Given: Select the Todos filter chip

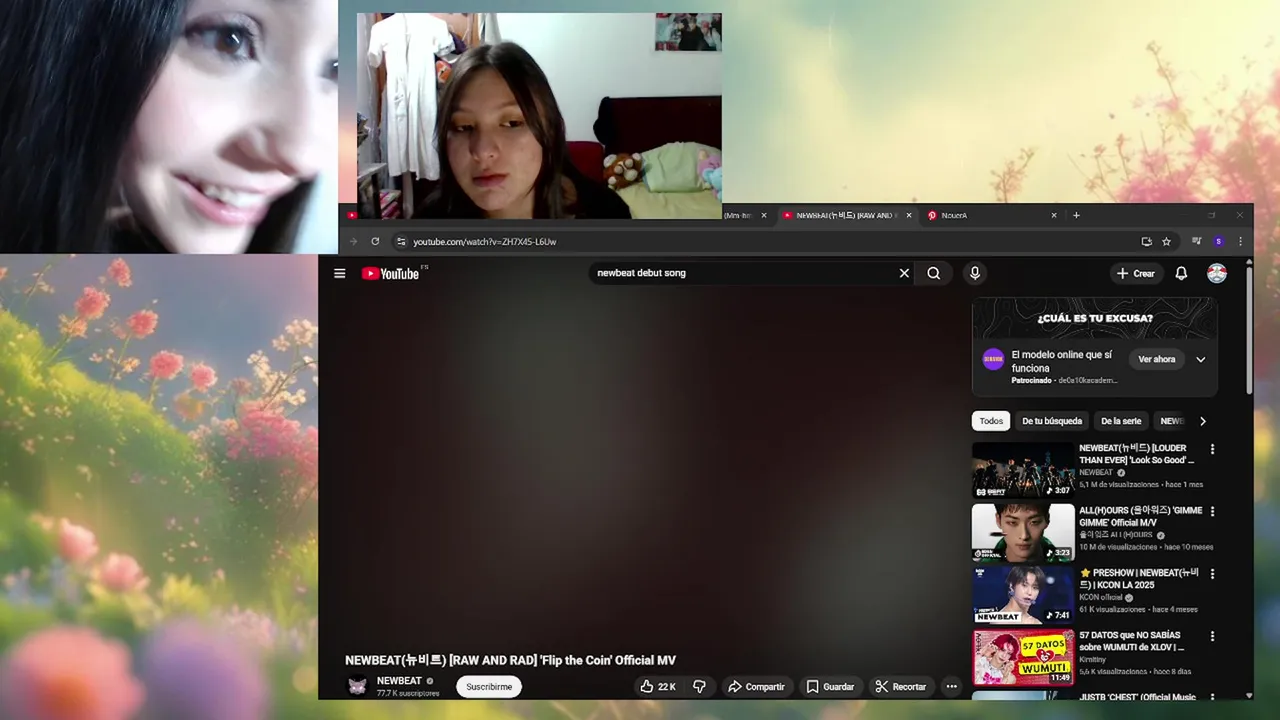Looking at the screenshot, I should coord(991,421).
